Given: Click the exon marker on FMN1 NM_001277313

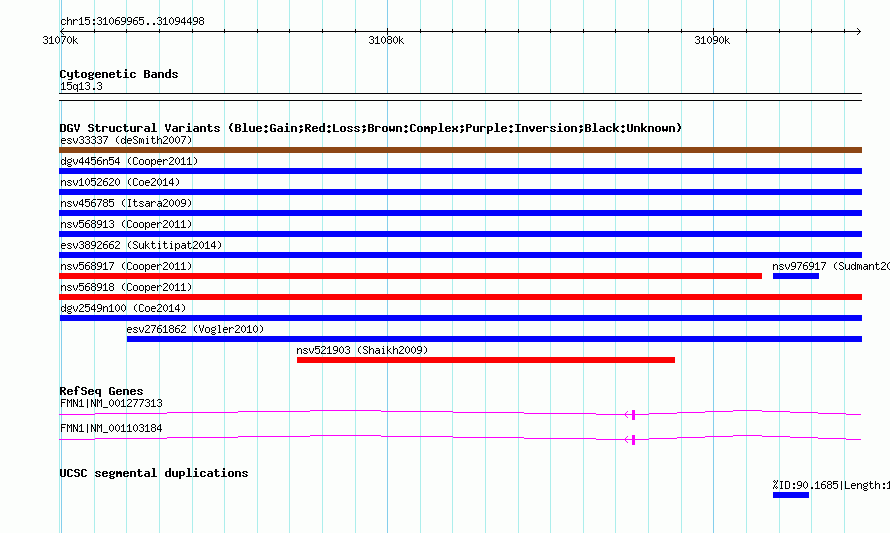Looking at the screenshot, I should pyautogui.click(x=633, y=415).
